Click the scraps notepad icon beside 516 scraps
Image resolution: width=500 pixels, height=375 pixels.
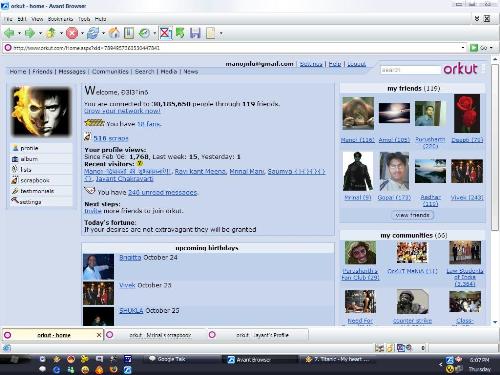point(87,137)
